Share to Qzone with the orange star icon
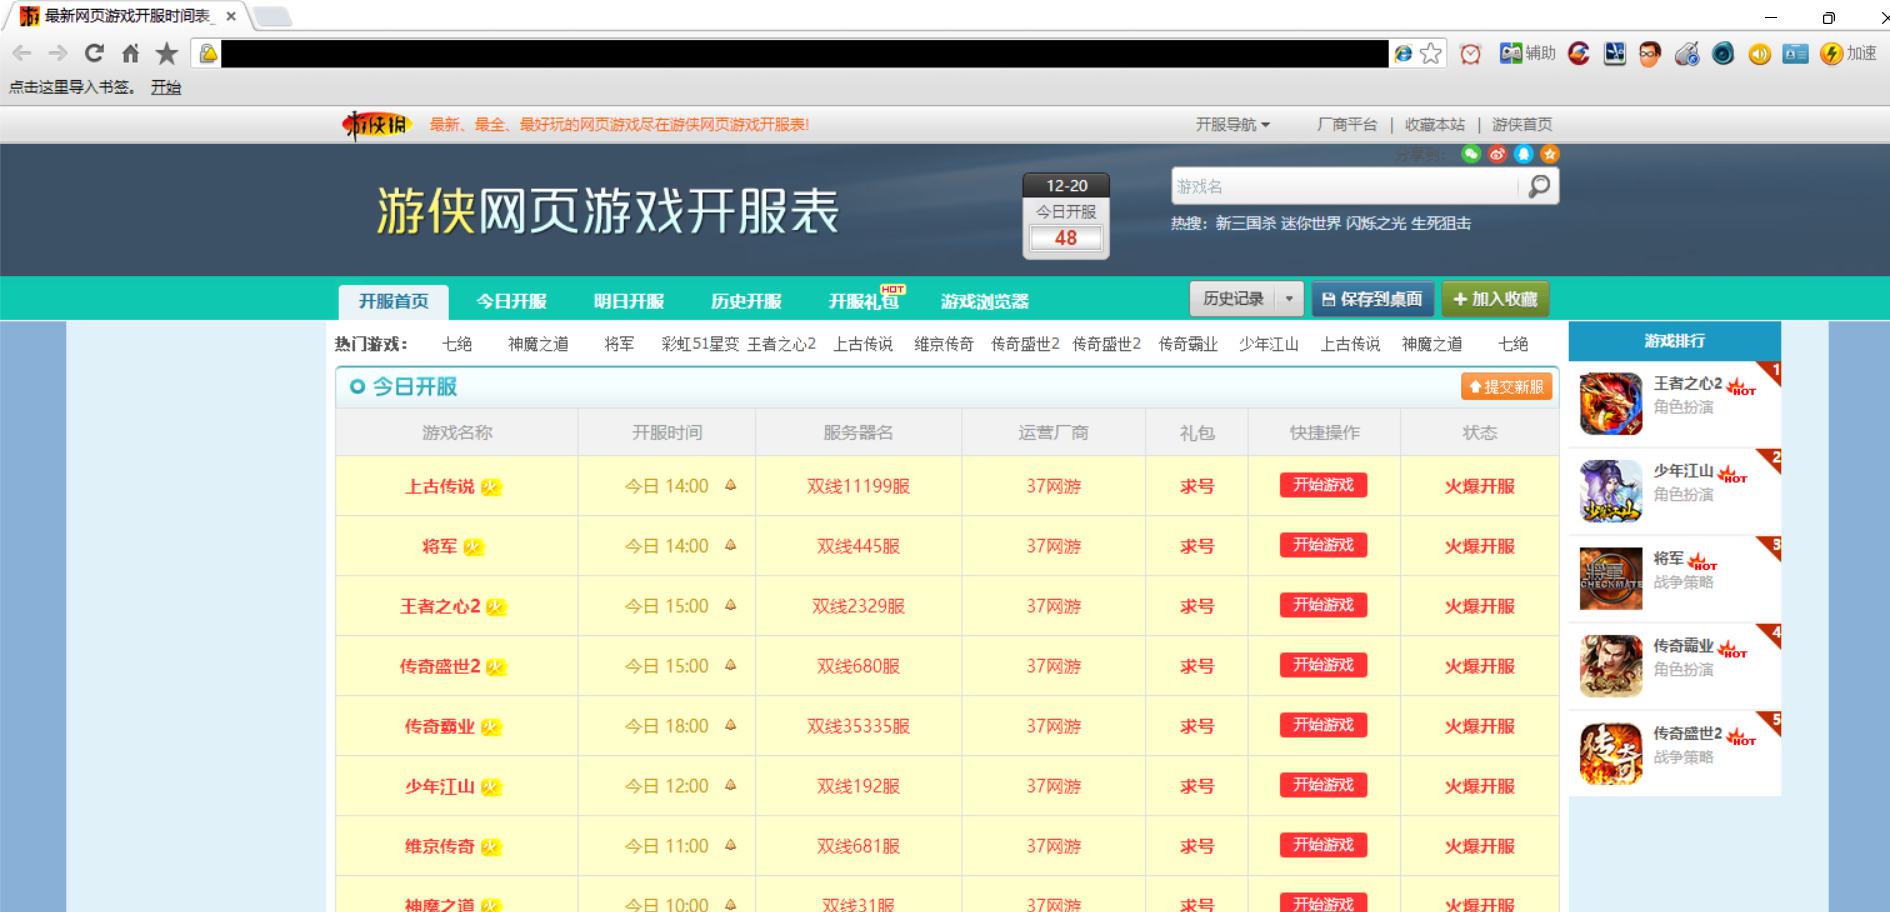This screenshot has height=912, width=1890. [1549, 154]
